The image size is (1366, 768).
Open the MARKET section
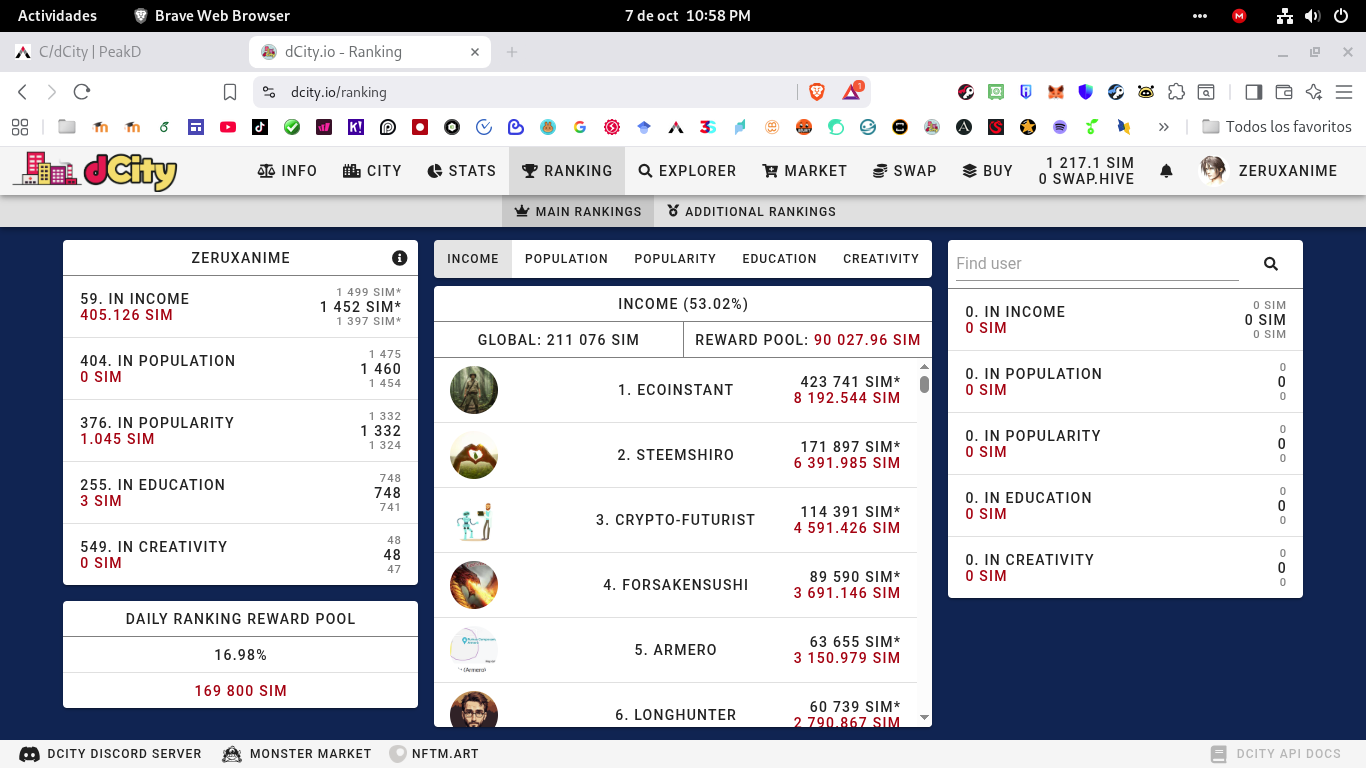click(804, 170)
